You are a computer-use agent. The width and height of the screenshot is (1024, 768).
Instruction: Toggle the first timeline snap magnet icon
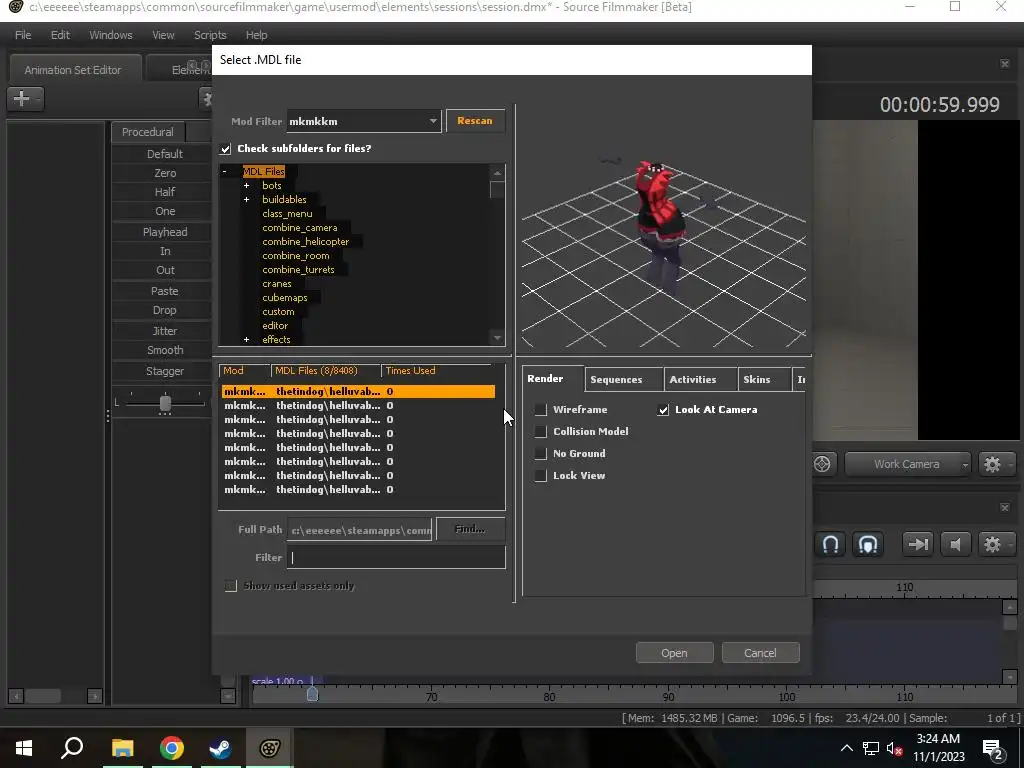[x=830, y=544]
